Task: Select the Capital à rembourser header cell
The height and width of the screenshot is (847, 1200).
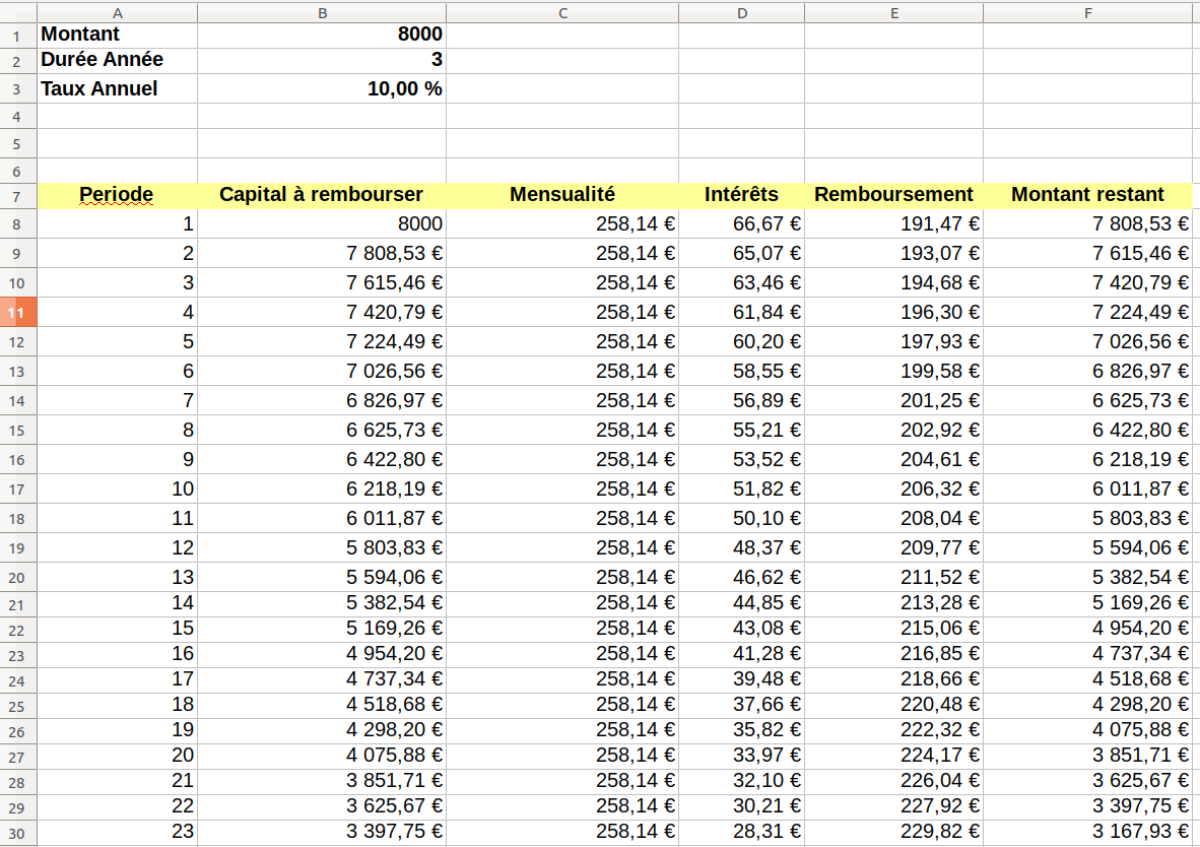Action: [322, 195]
